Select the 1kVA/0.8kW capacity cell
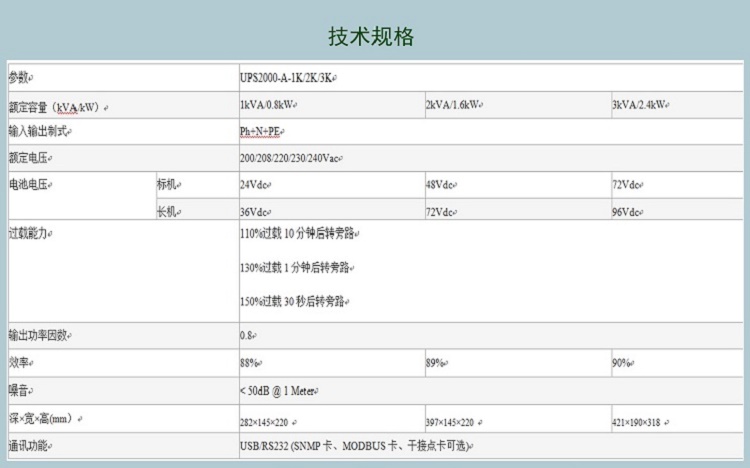The height and width of the screenshot is (468, 750). point(268,104)
